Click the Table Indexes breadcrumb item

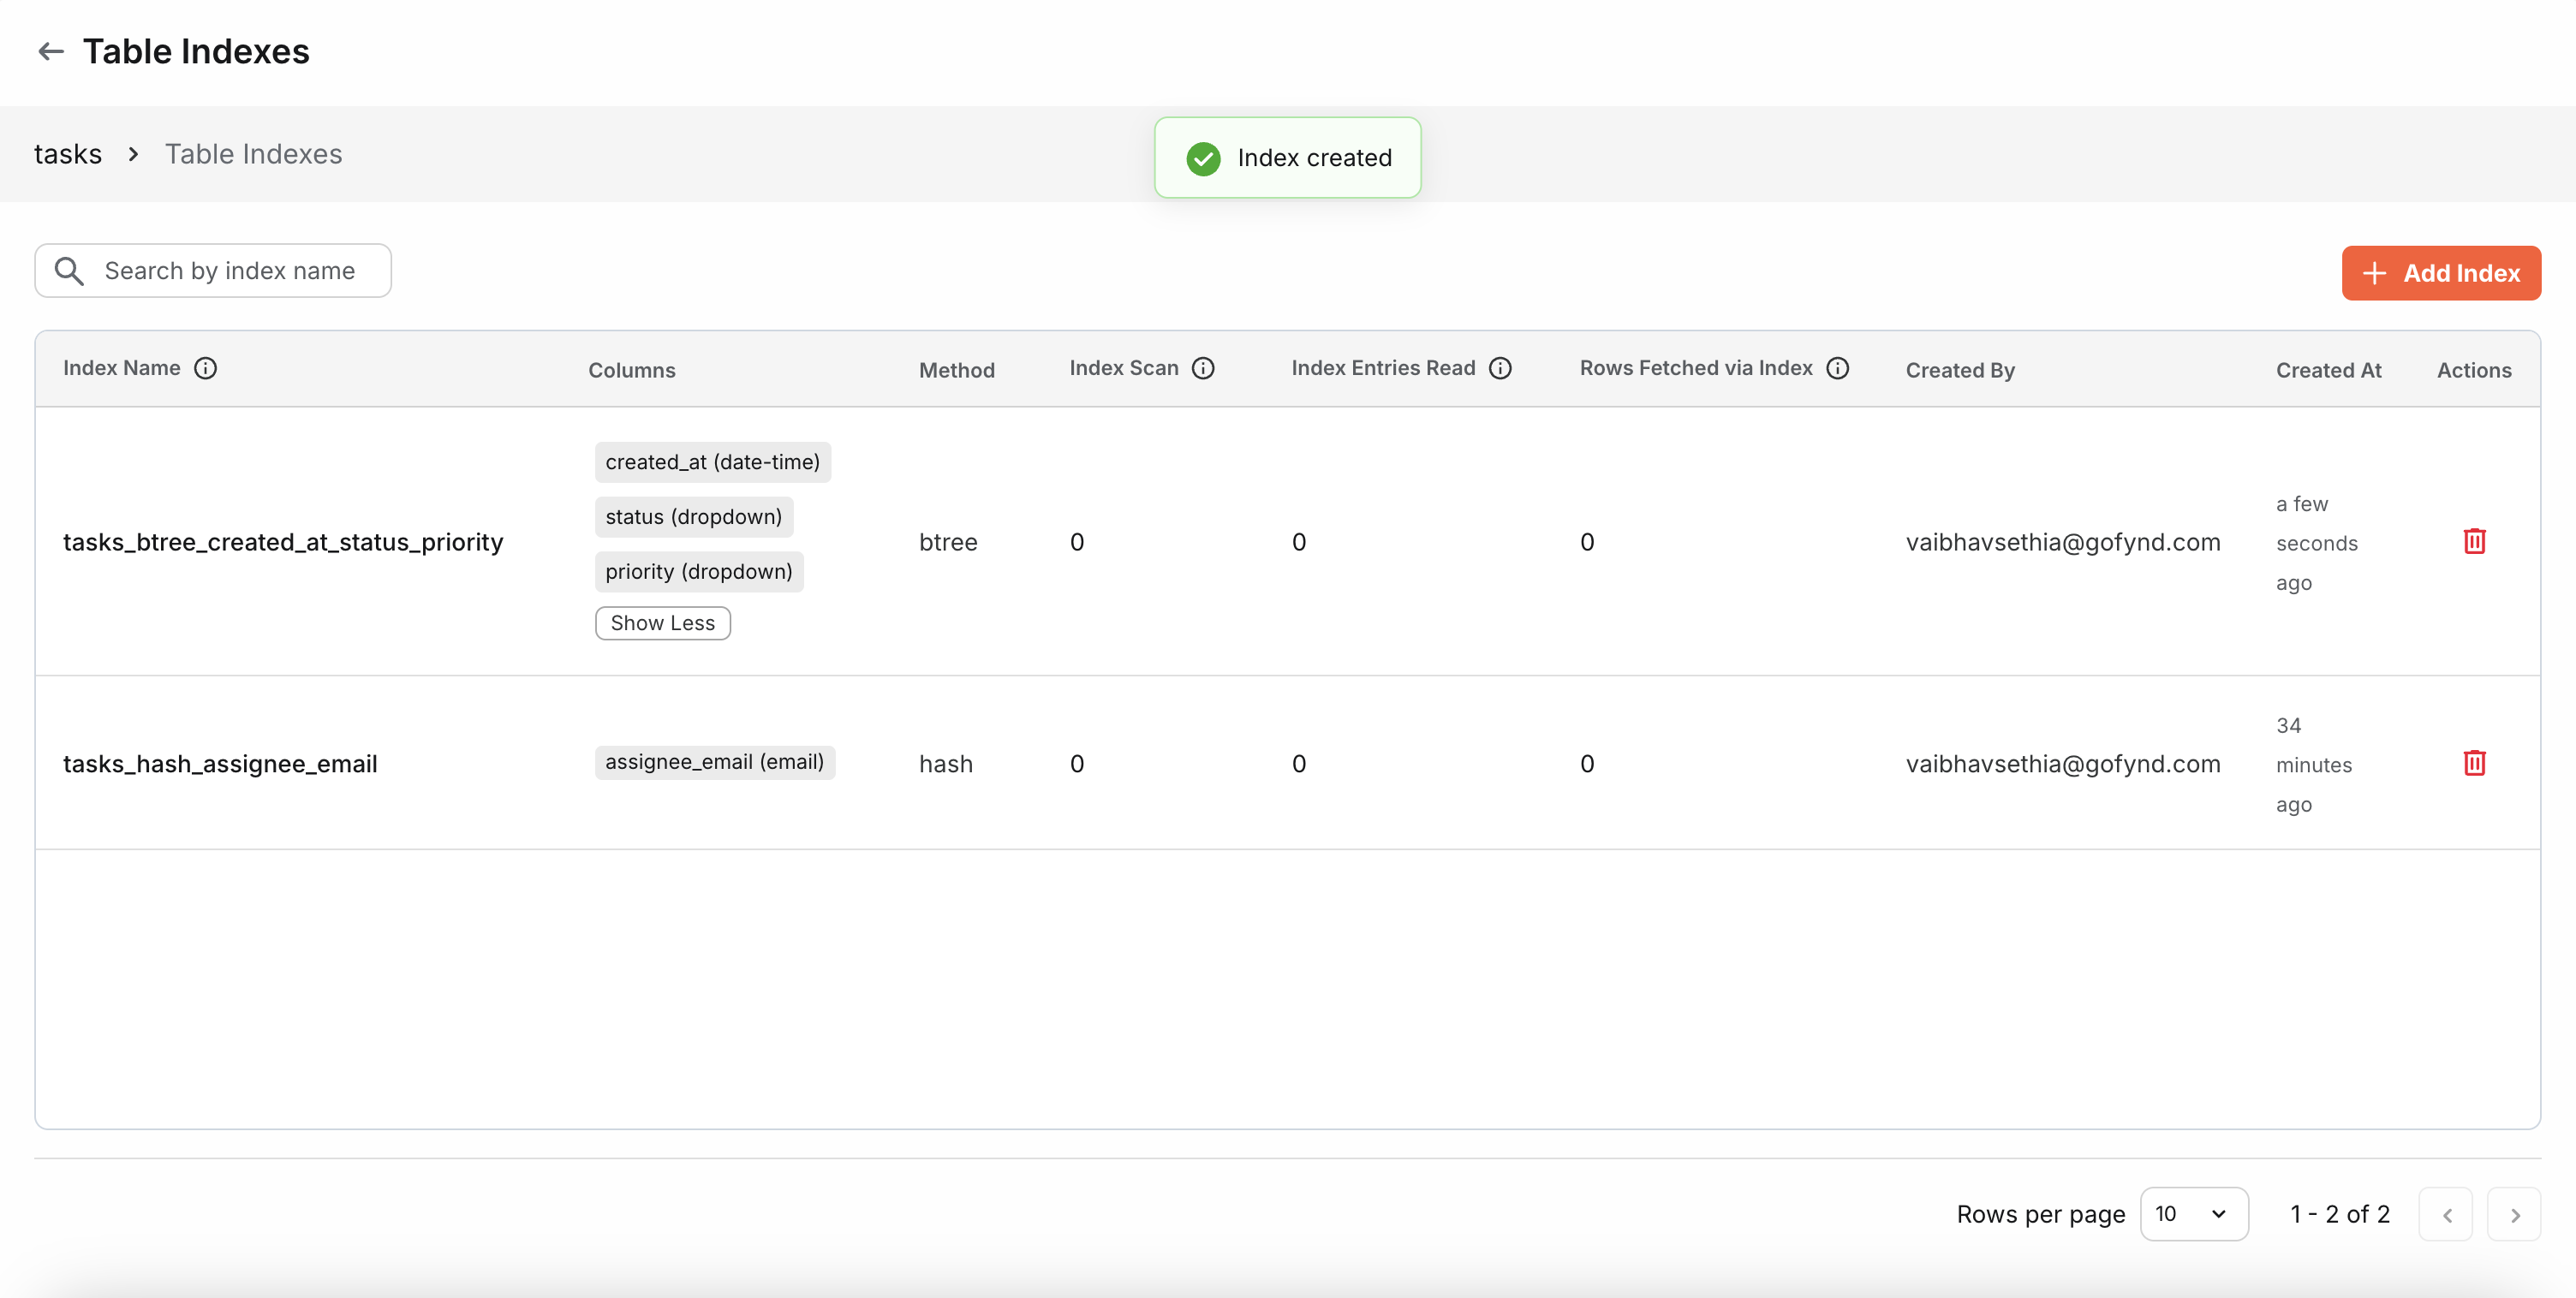tap(253, 154)
